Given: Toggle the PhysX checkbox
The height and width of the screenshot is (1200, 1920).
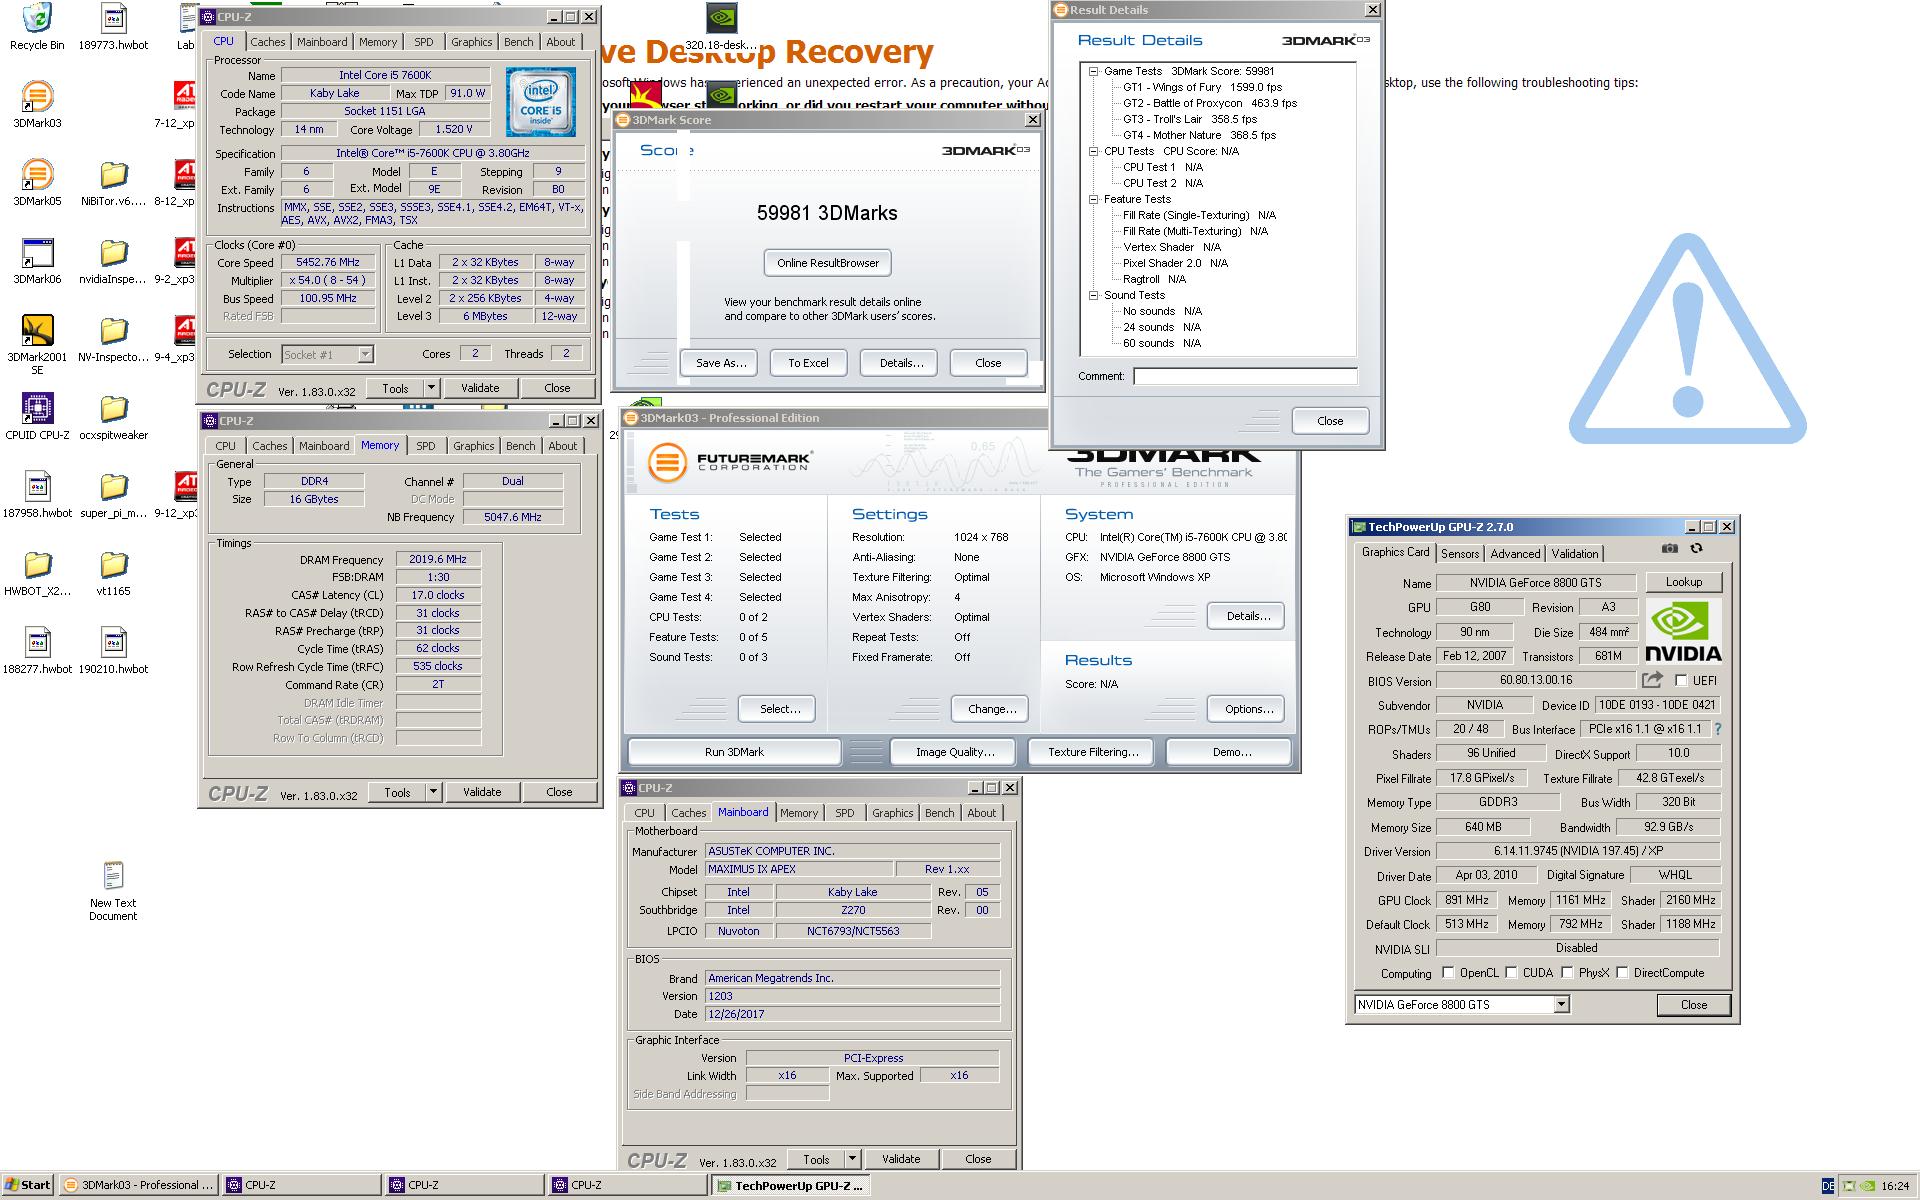Looking at the screenshot, I should tap(1567, 972).
